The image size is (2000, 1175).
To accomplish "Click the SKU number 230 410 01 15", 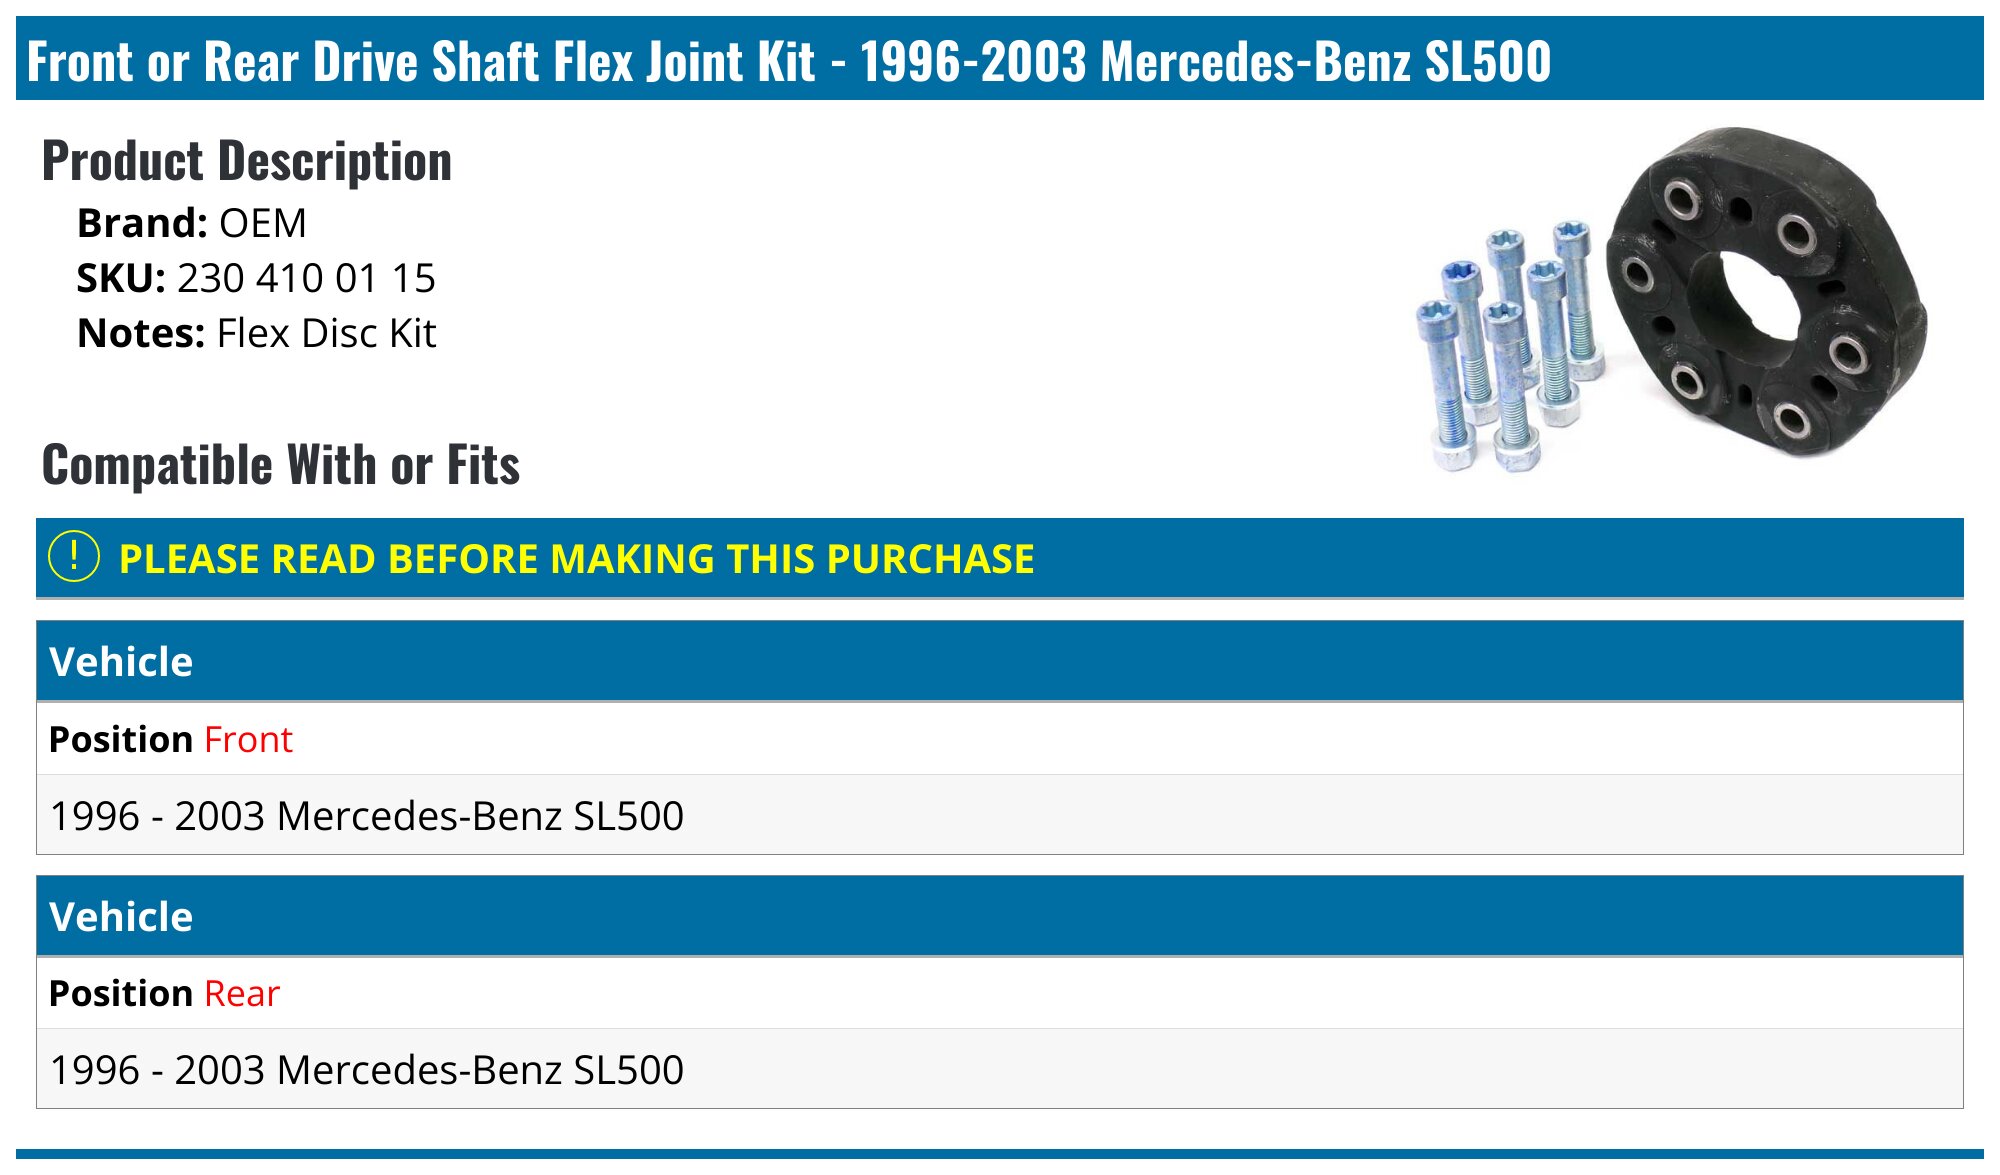I will [x=306, y=278].
